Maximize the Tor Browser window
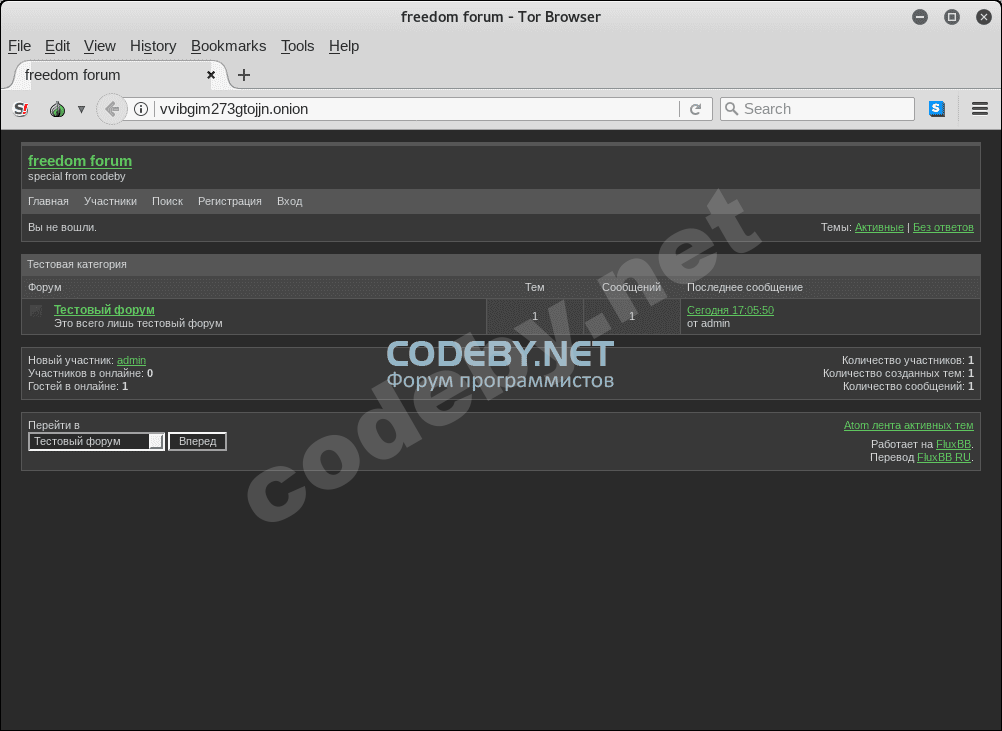Viewport: 1002px width, 731px height. click(x=952, y=17)
